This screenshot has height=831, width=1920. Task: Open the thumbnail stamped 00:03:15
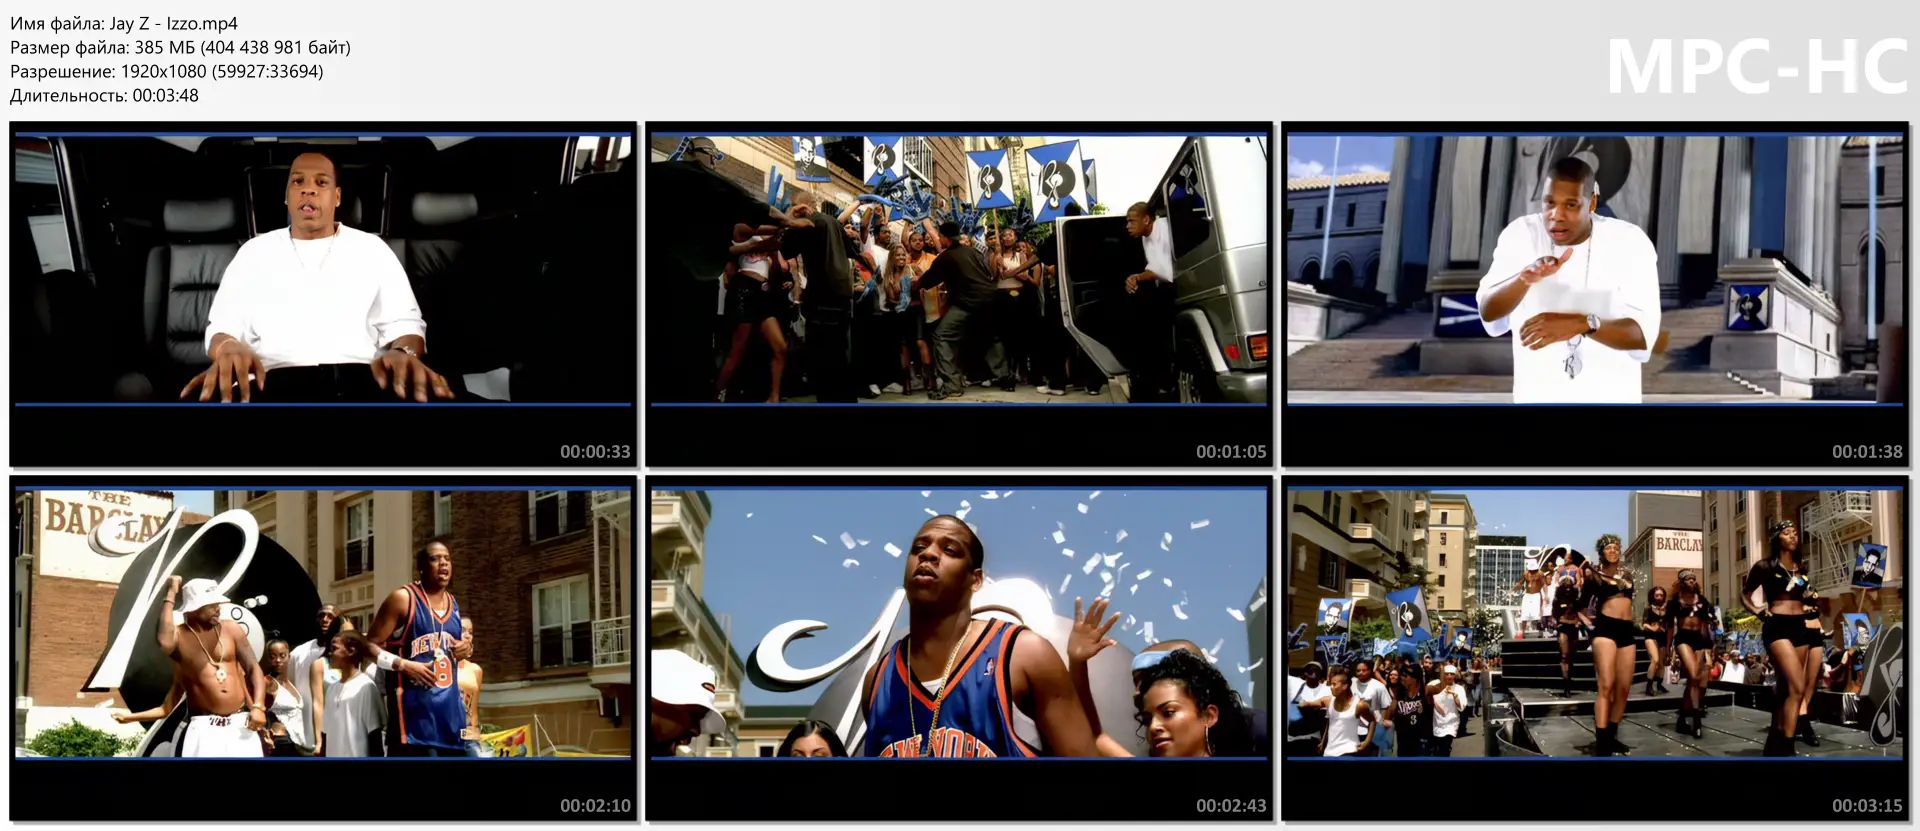point(1595,648)
